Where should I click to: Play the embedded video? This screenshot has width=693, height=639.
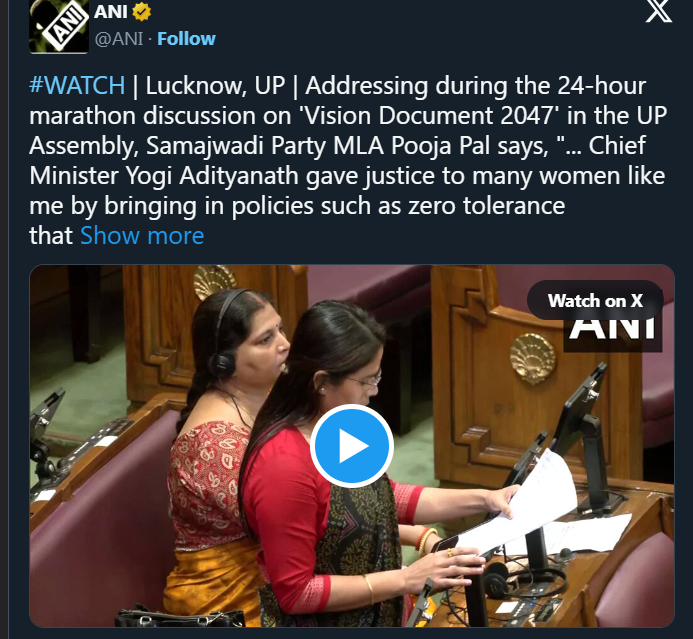(352, 445)
